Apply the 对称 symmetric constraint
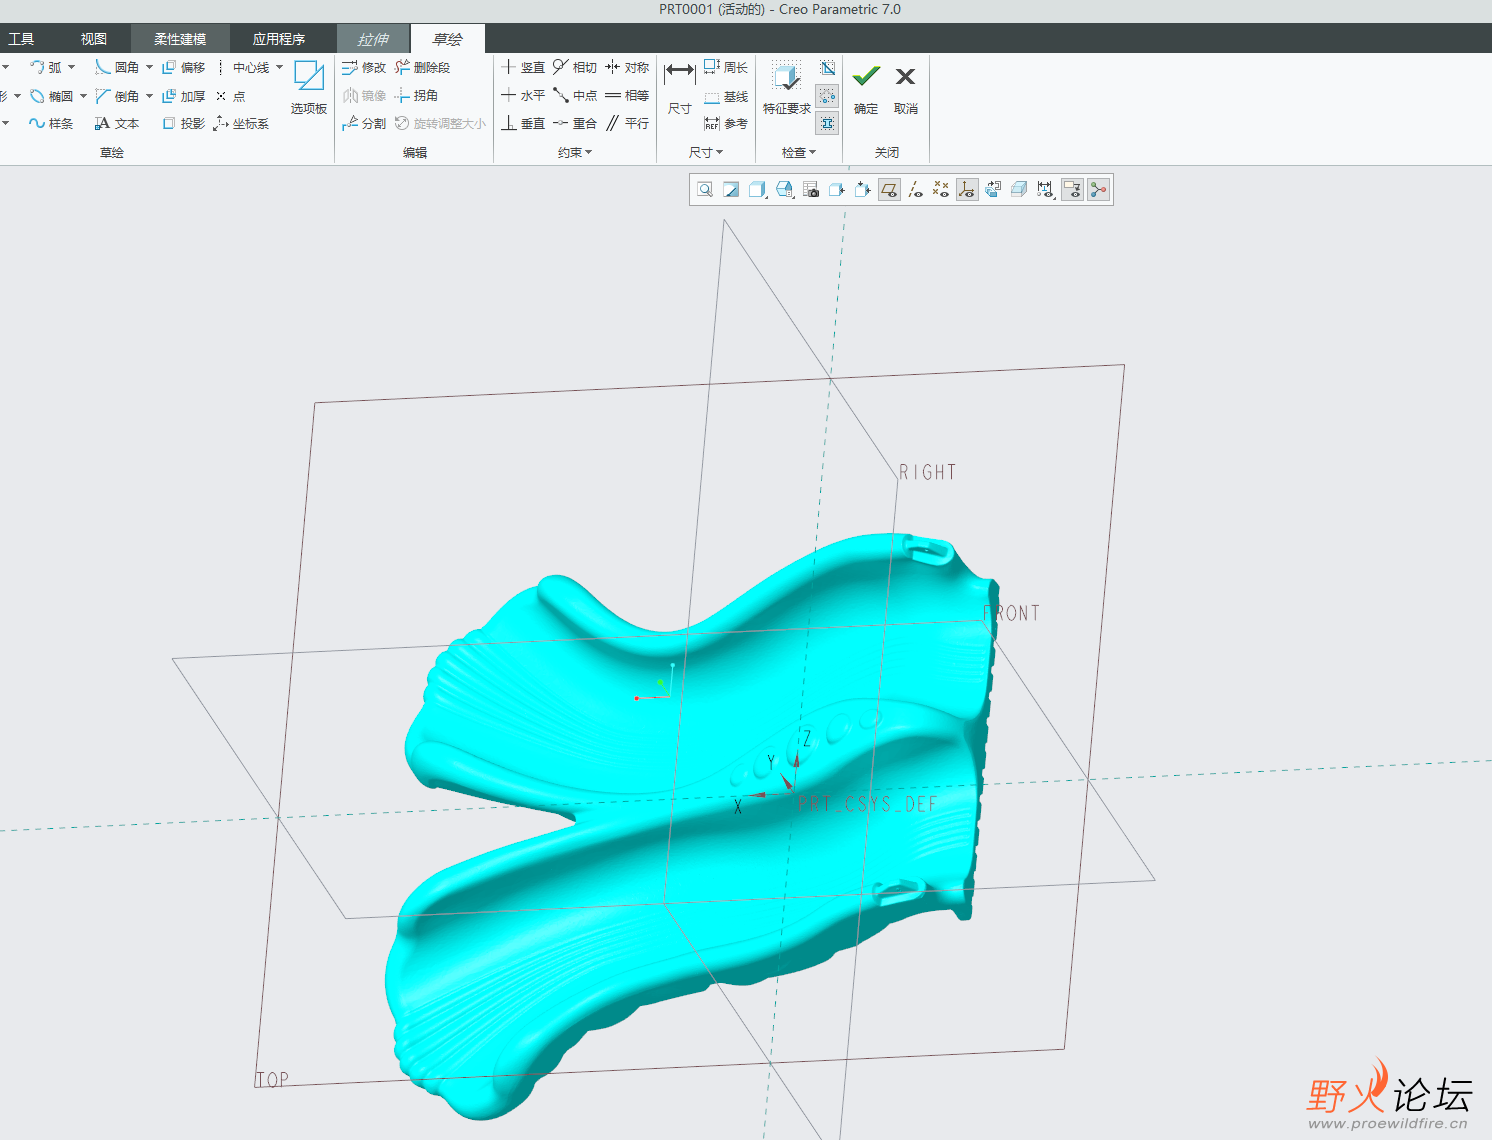 [627, 67]
